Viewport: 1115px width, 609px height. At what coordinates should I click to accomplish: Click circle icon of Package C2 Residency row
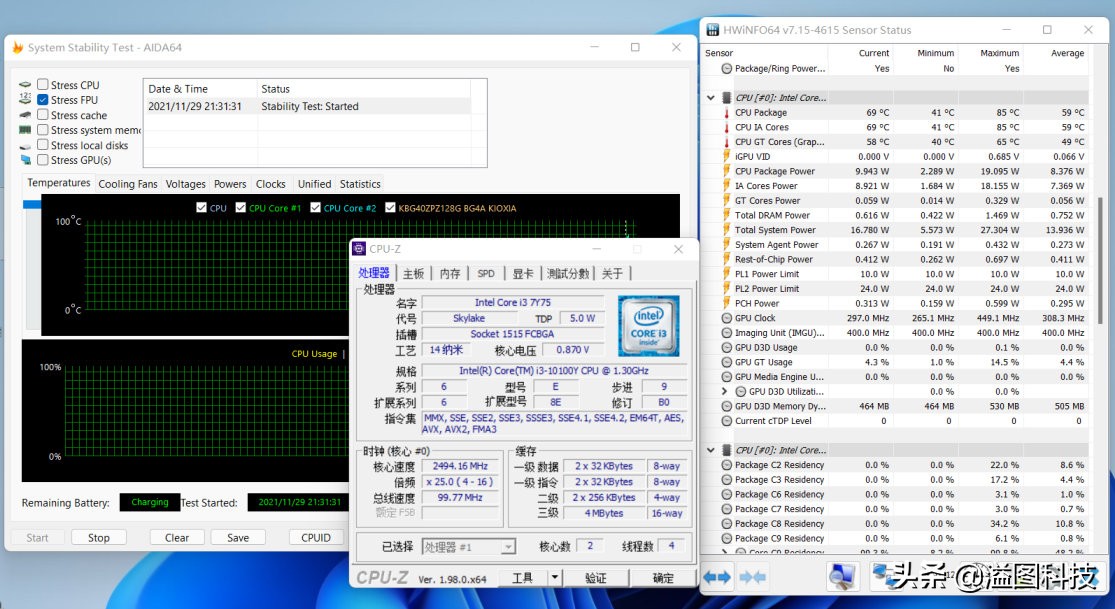(727, 465)
